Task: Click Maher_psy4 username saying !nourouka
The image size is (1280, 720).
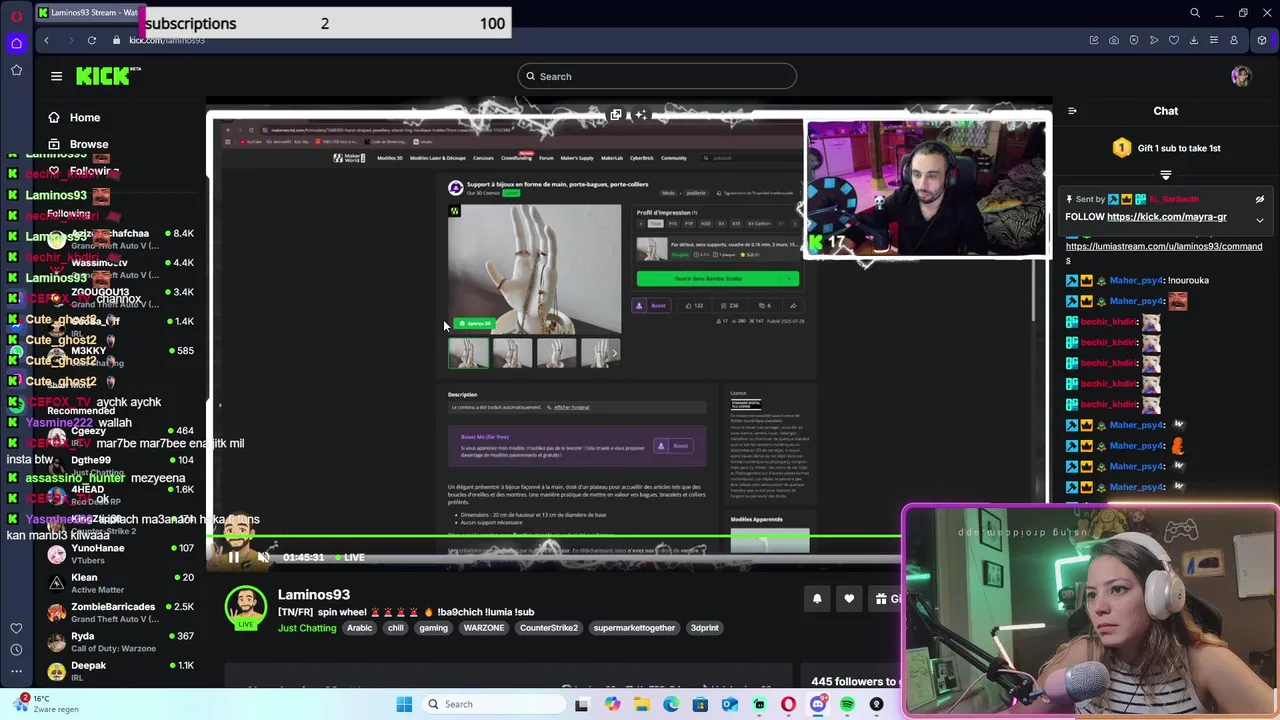Action: (x=1136, y=280)
